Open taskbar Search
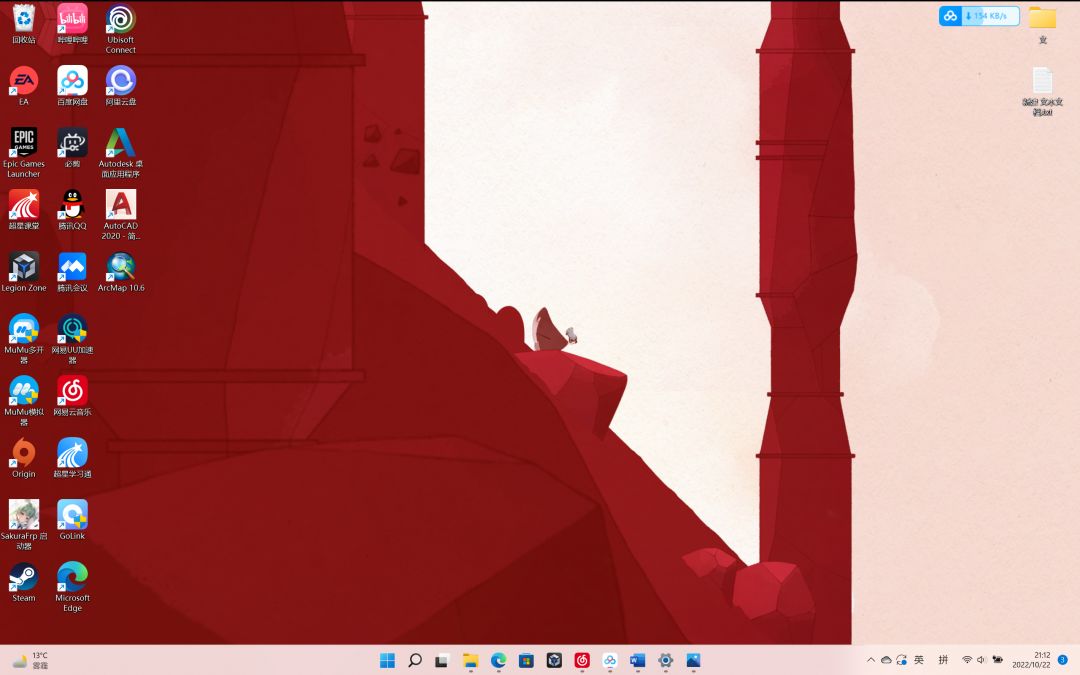This screenshot has height=675, width=1080. [415, 661]
